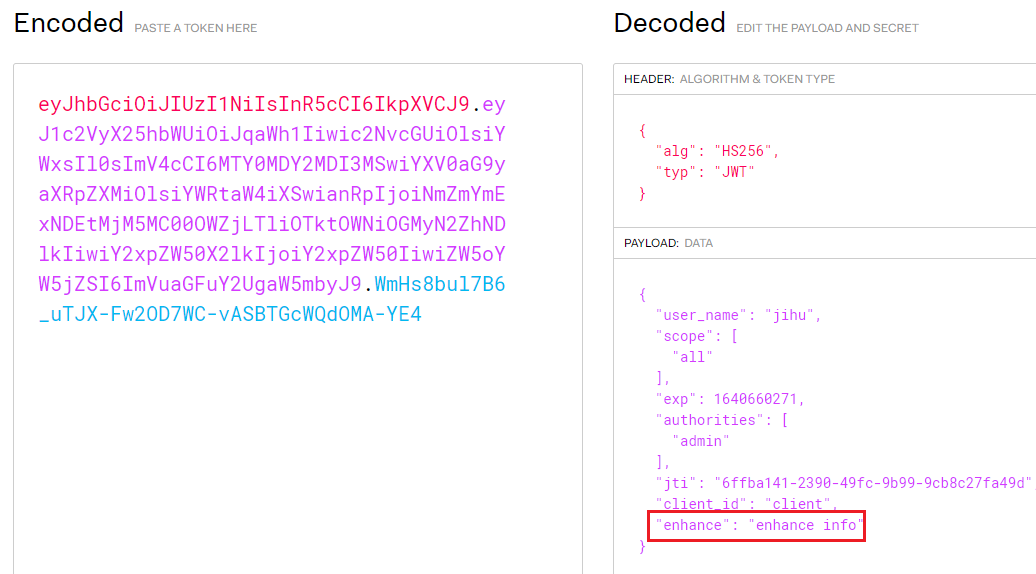Click the "jti" UUID line

click(x=845, y=483)
